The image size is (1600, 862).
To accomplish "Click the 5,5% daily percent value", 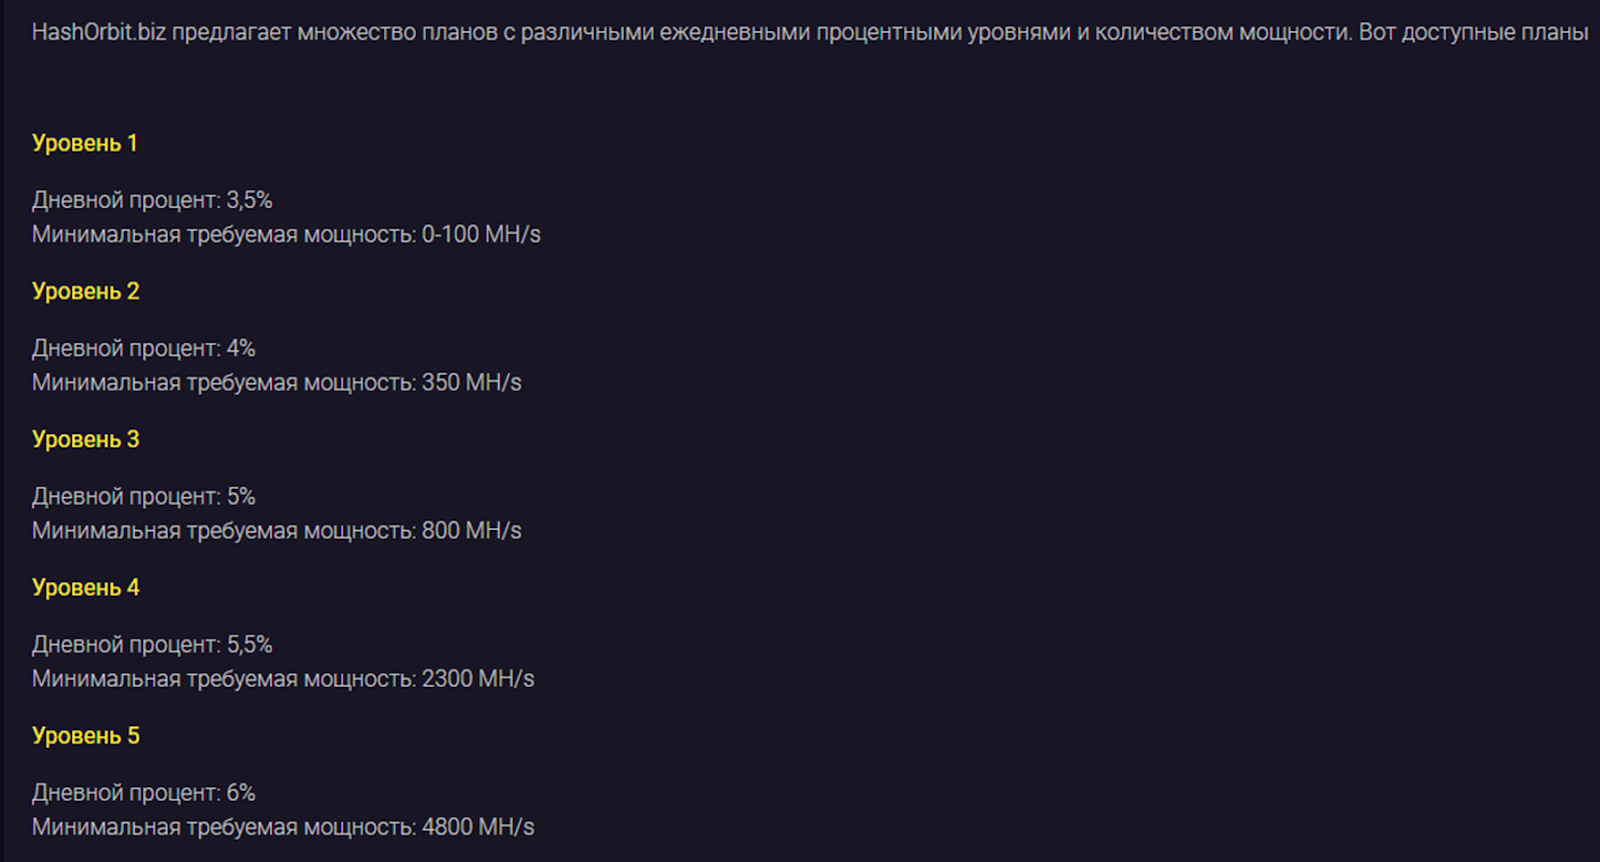I will [x=249, y=644].
